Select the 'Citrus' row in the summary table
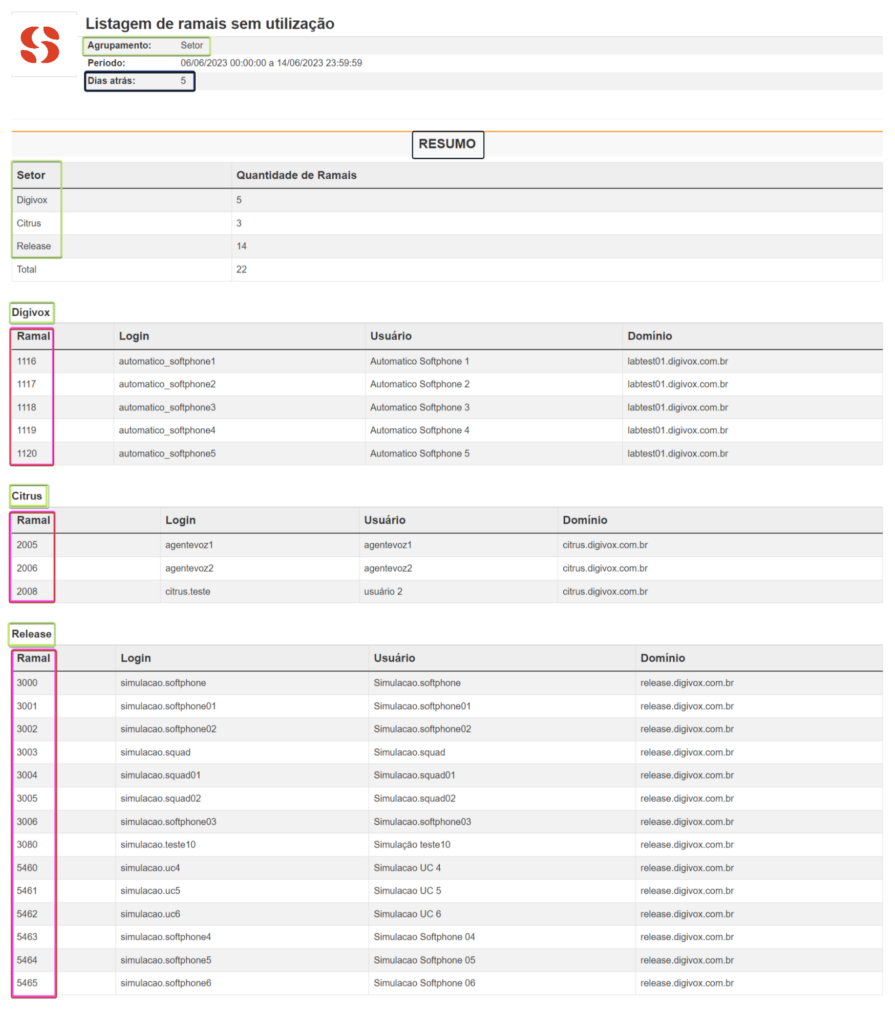The width and height of the screenshot is (895, 1024). (x=447, y=223)
